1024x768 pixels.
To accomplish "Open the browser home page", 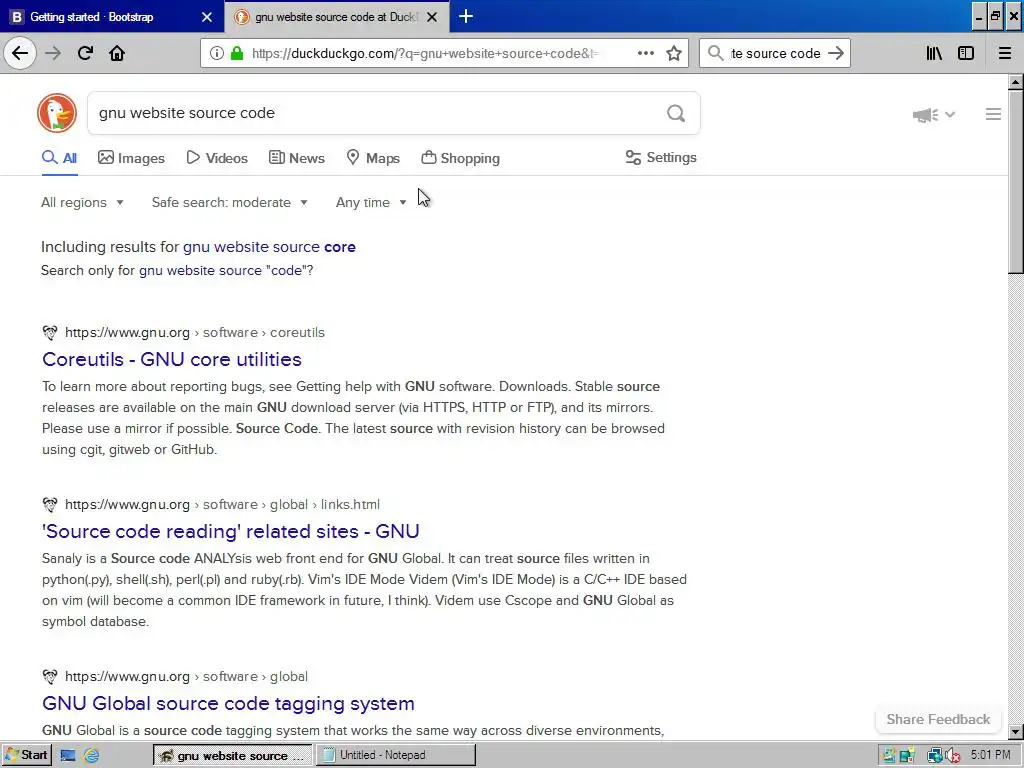I will [117, 53].
